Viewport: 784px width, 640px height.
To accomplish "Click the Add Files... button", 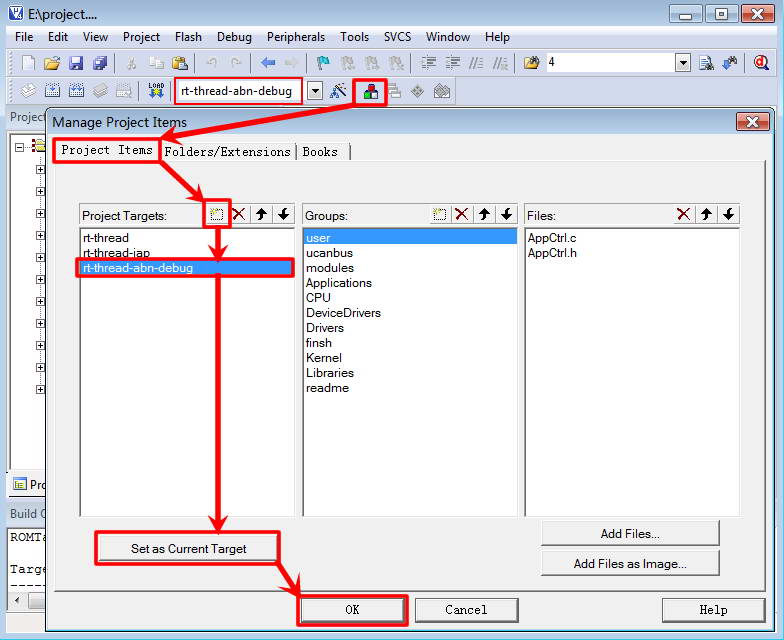I will click(630, 534).
